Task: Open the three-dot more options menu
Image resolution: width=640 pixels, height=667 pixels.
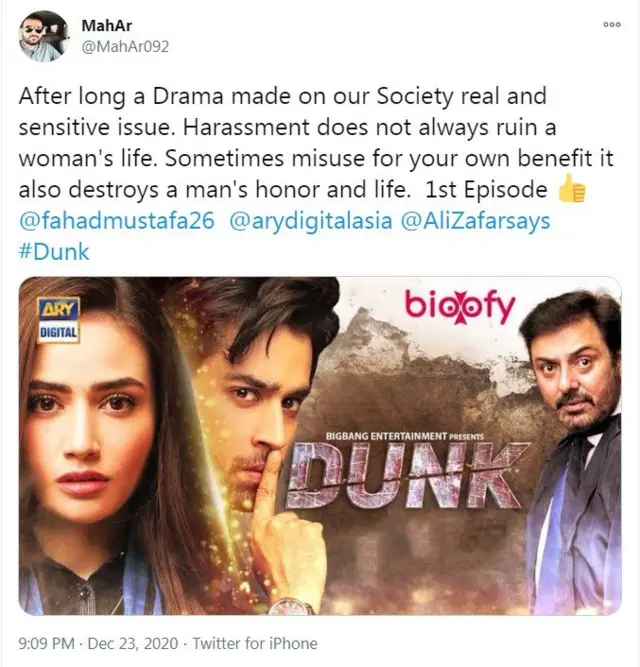Action: point(612,25)
